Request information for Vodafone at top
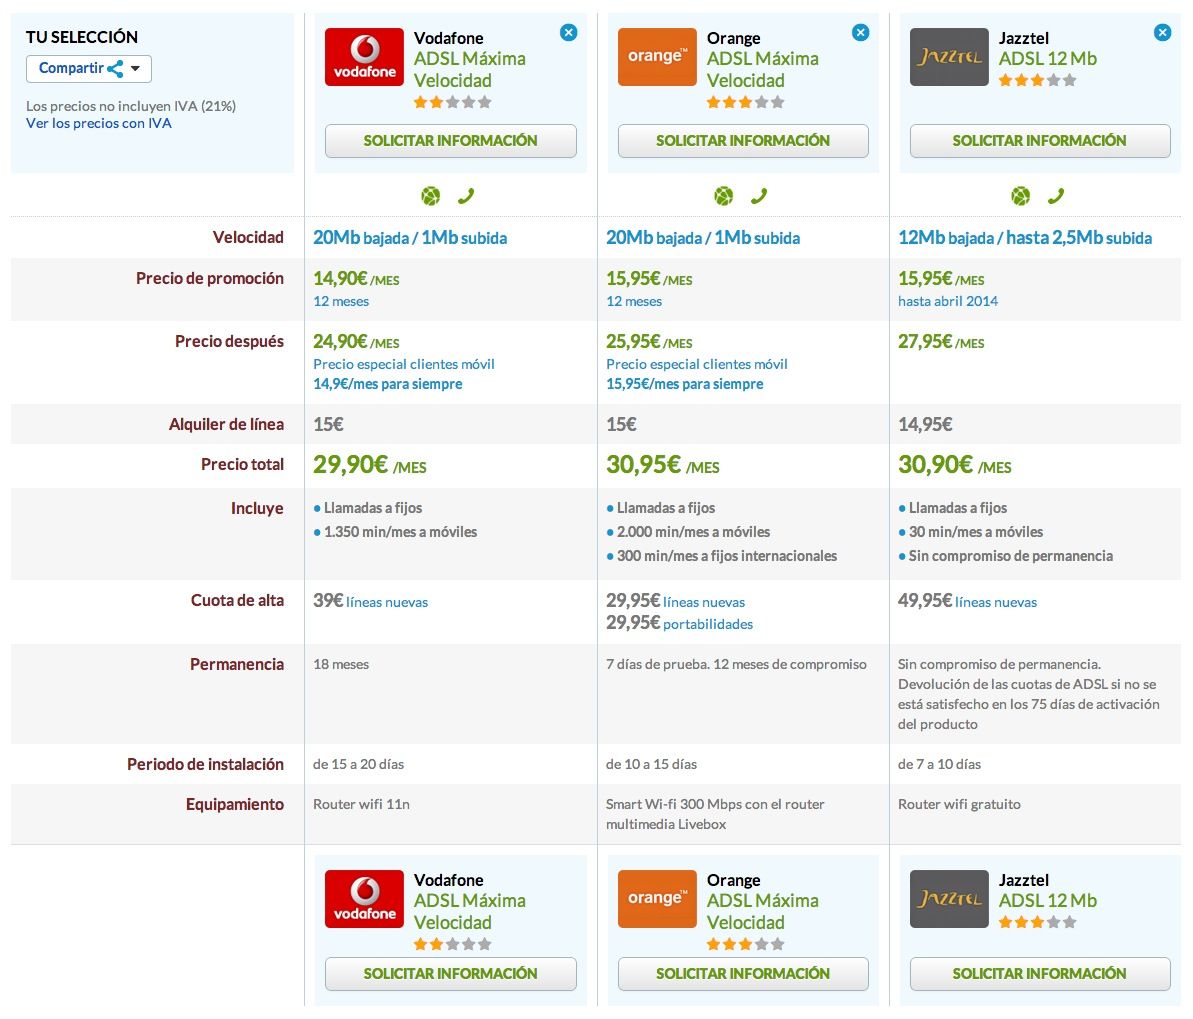The image size is (1193, 1019). [450, 141]
